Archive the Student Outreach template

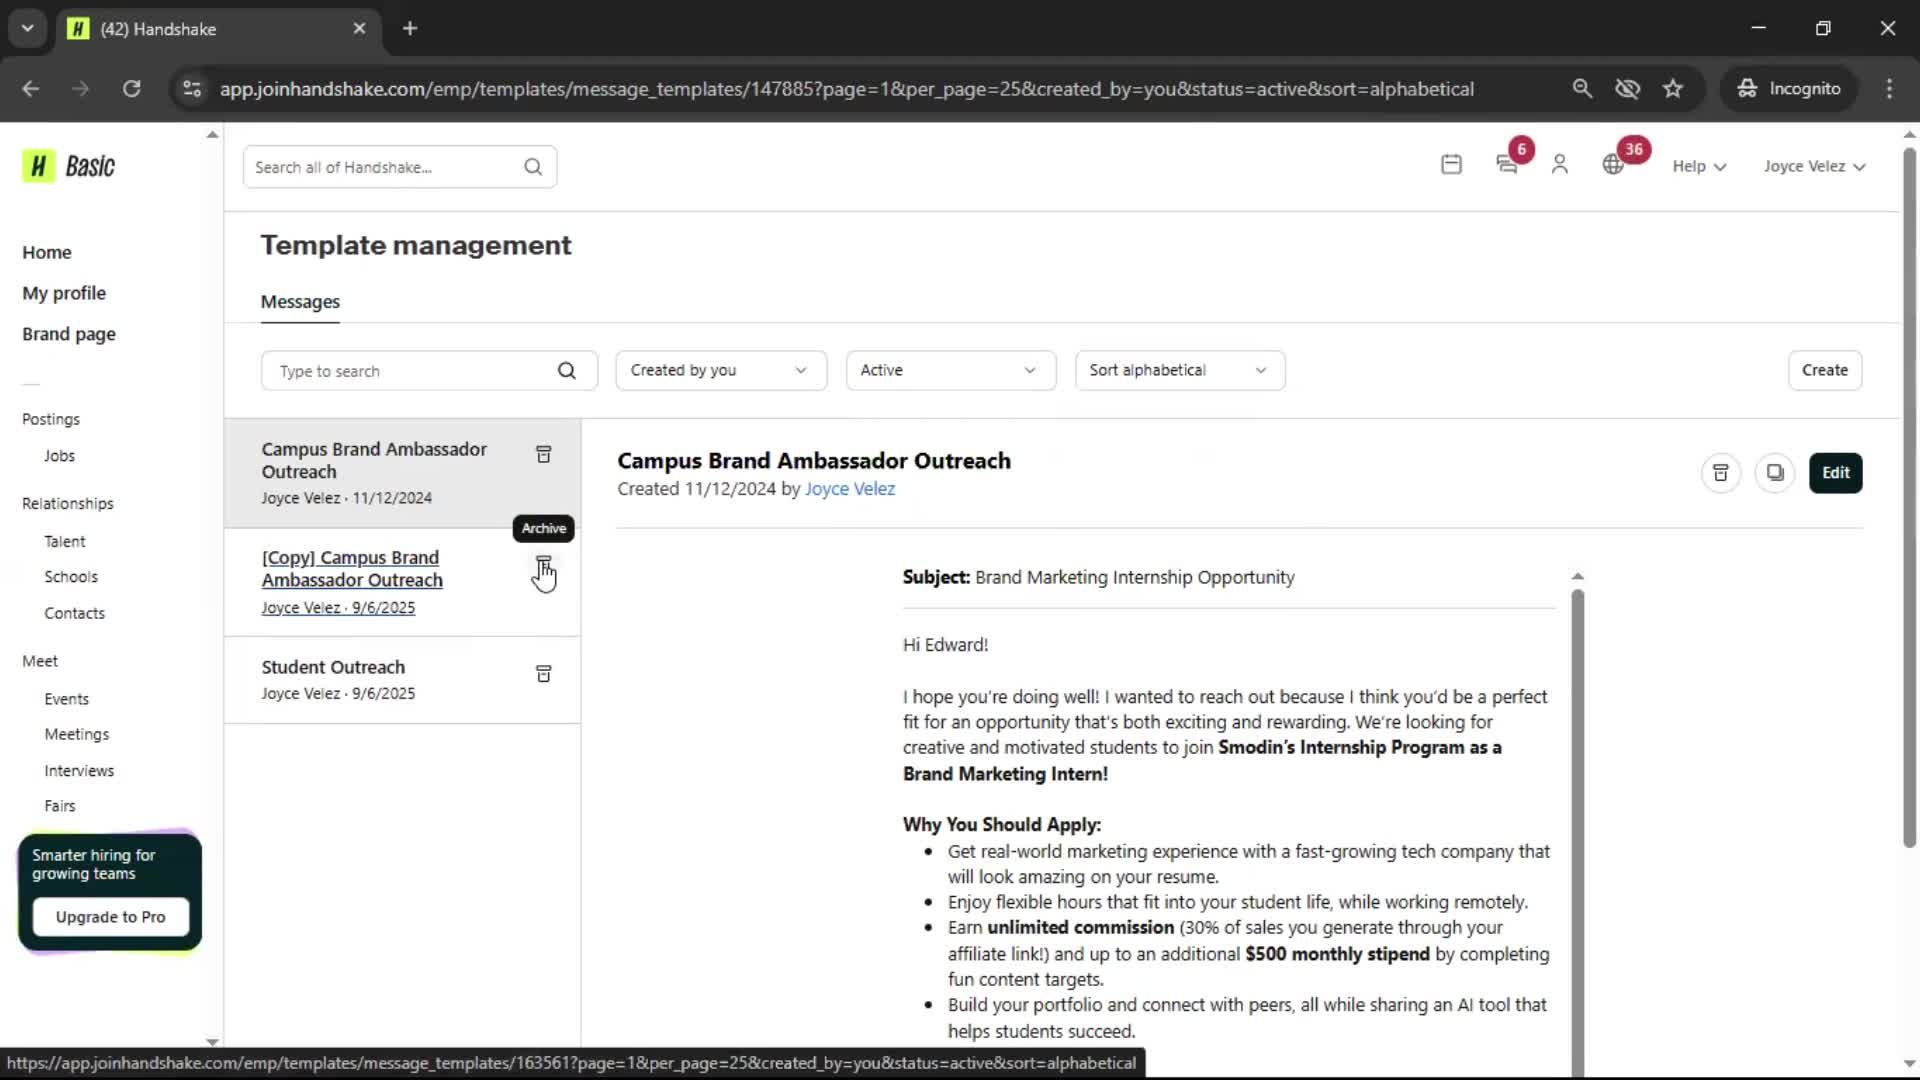[543, 674]
